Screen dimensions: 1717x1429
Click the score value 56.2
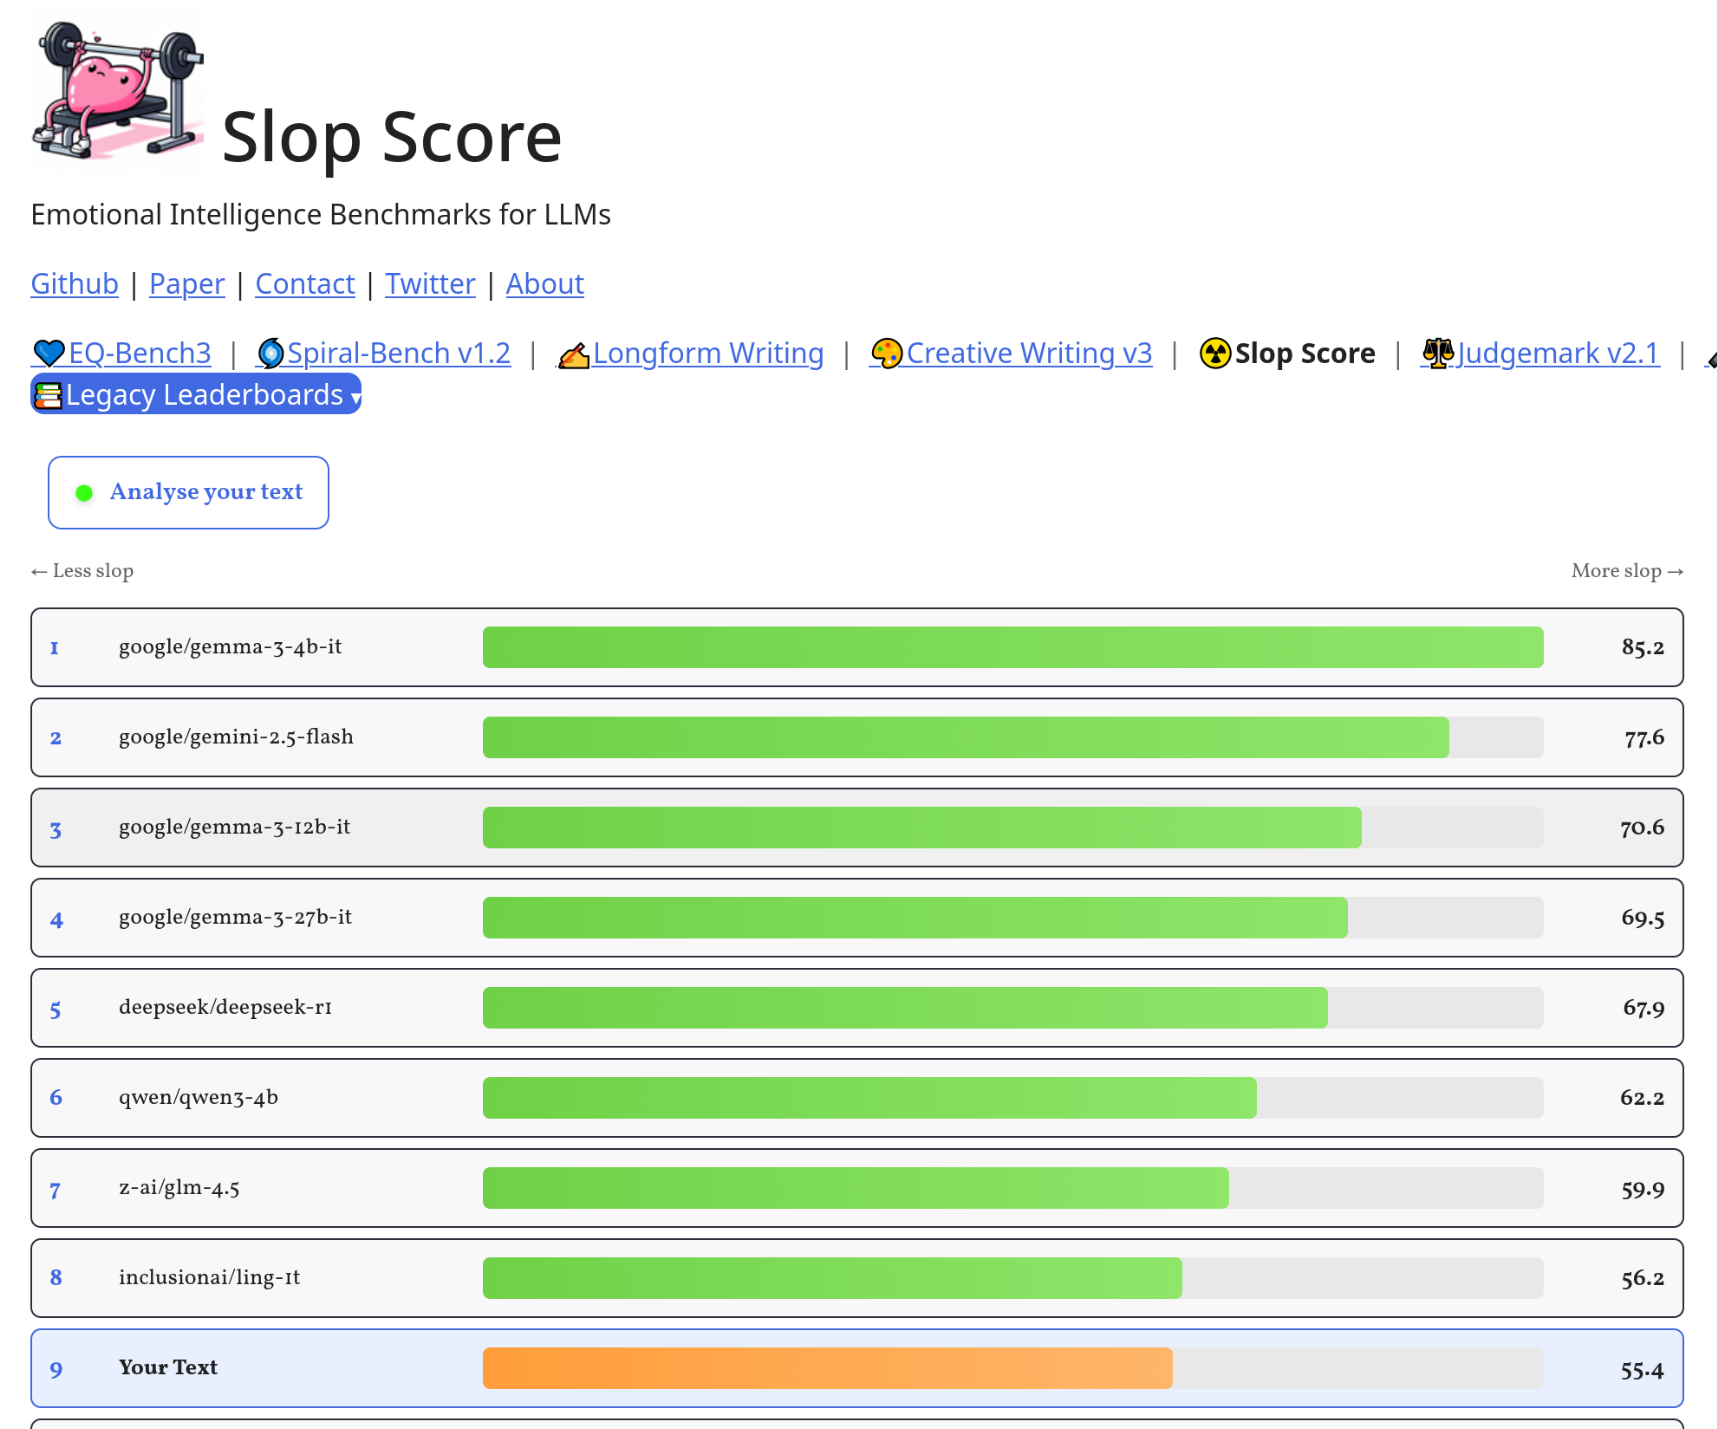(1643, 1279)
